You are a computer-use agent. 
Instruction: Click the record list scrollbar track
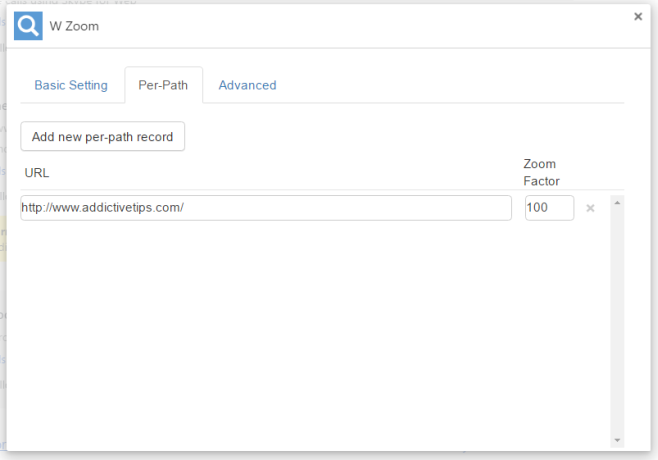point(617,321)
